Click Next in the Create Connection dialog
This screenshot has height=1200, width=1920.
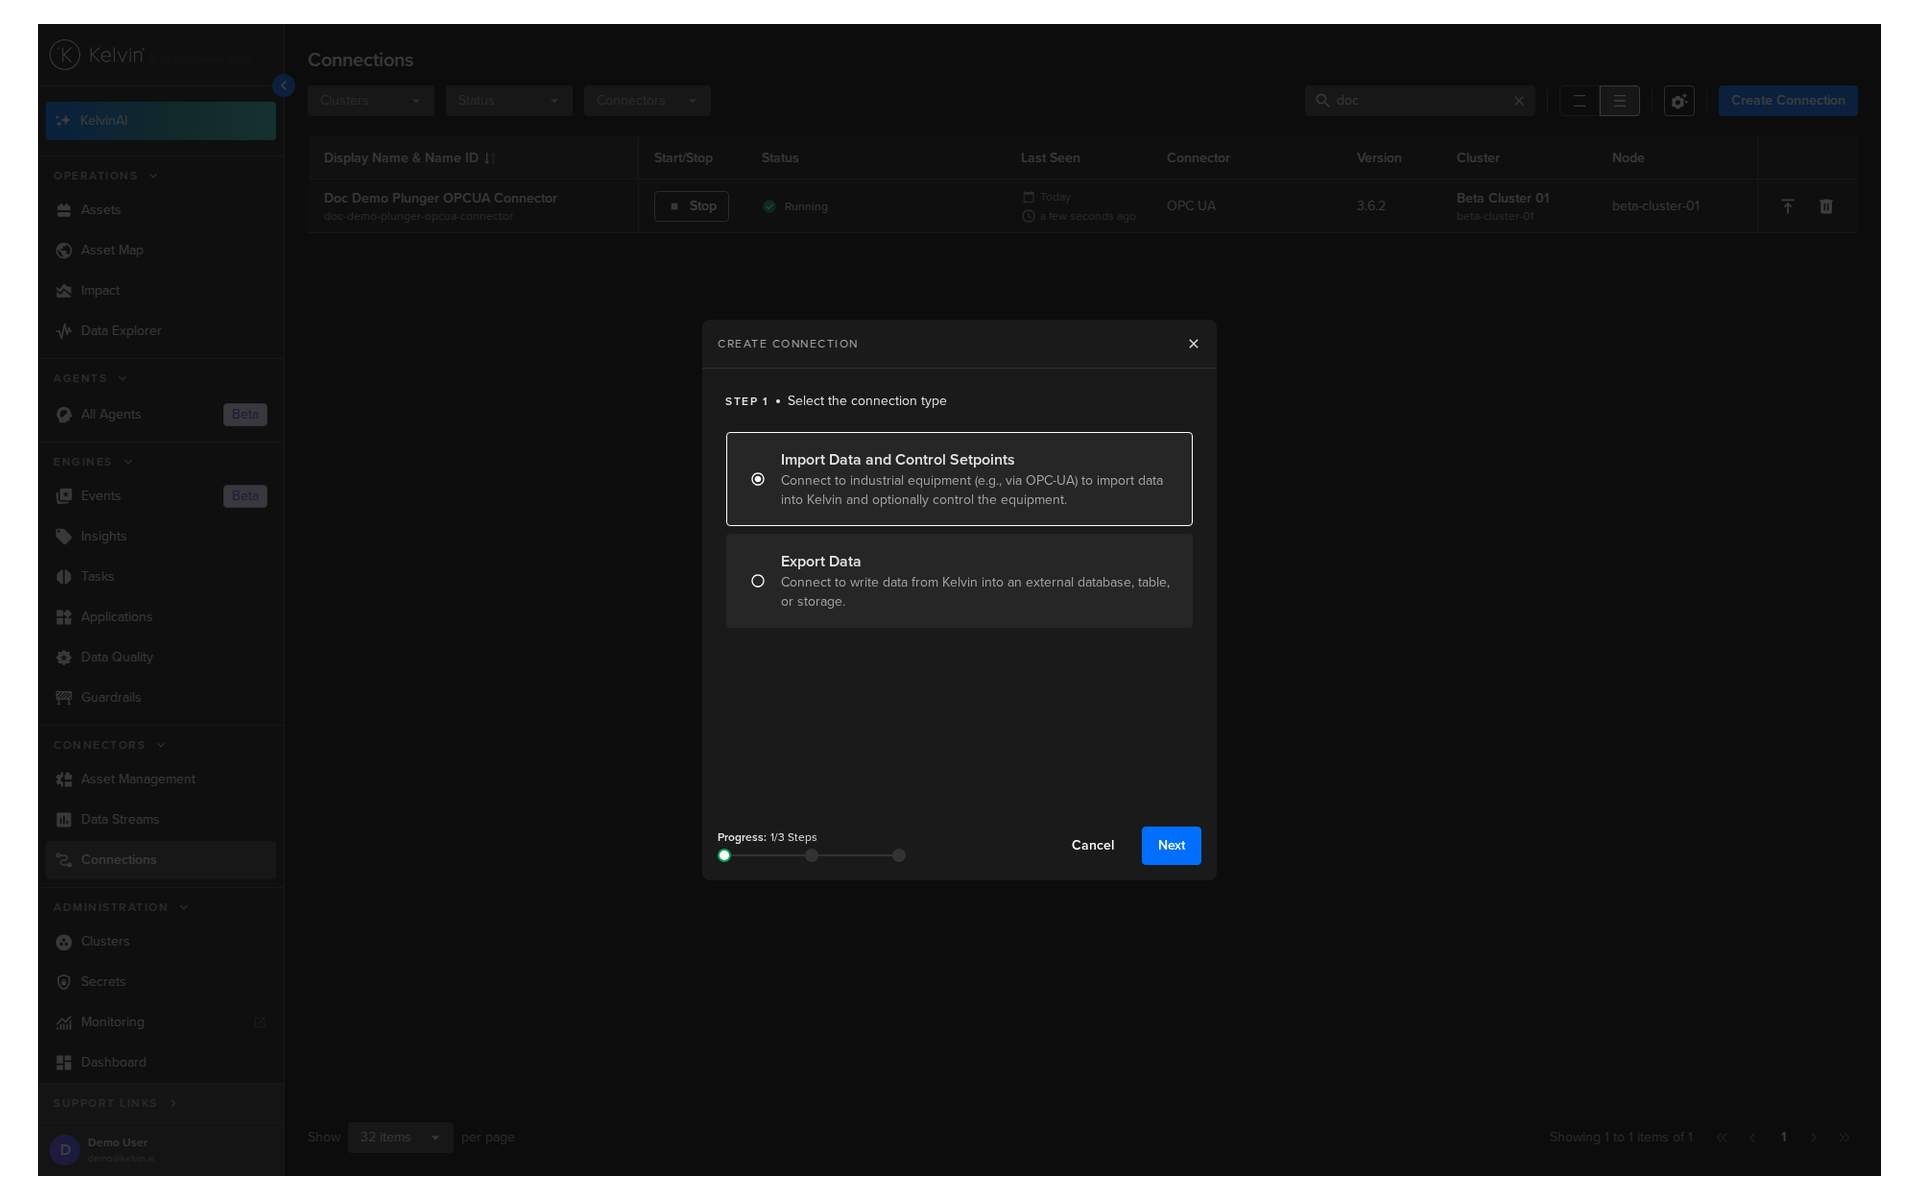pos(1171,845)
